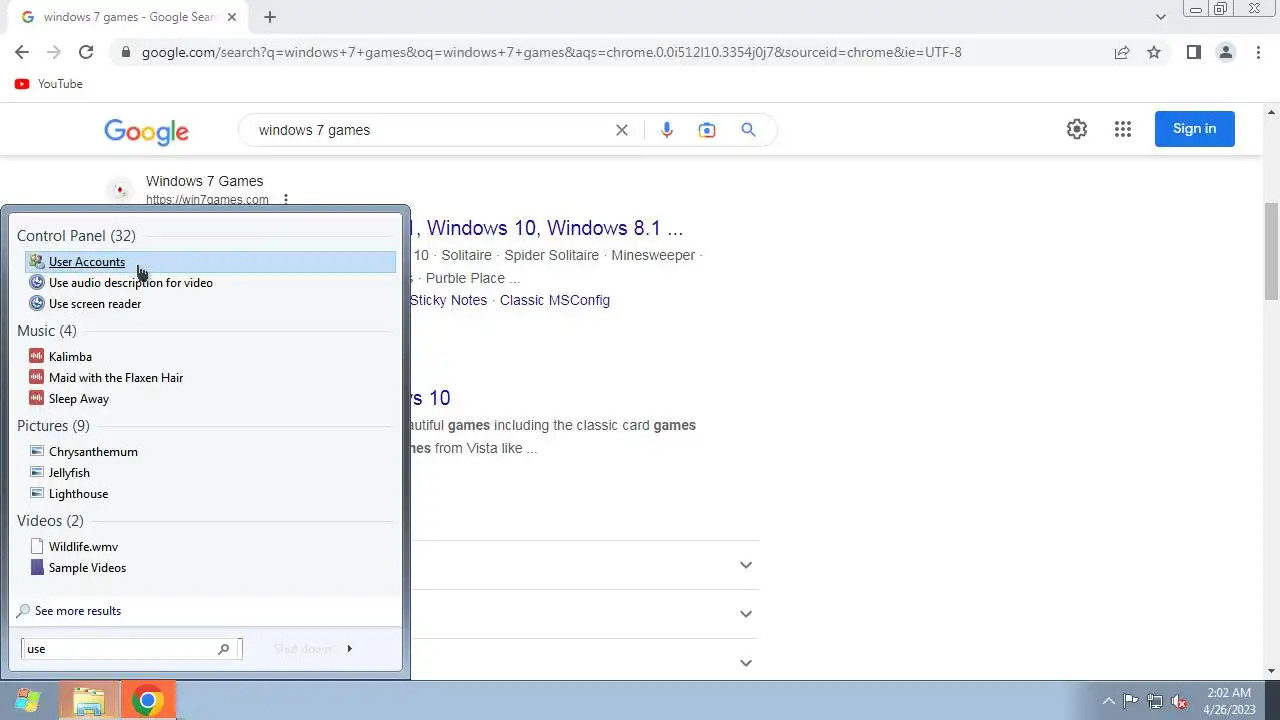This screenshot has height=720, width=1280.
Task: Expand the second related question chevron
Action: point(745,614)
